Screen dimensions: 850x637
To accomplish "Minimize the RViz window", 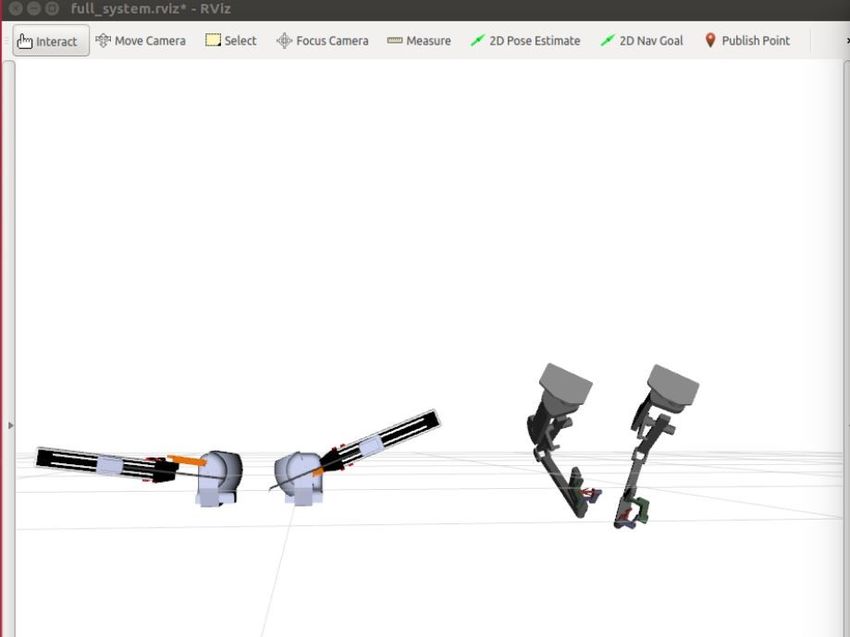I will click(x=34, y=9).
